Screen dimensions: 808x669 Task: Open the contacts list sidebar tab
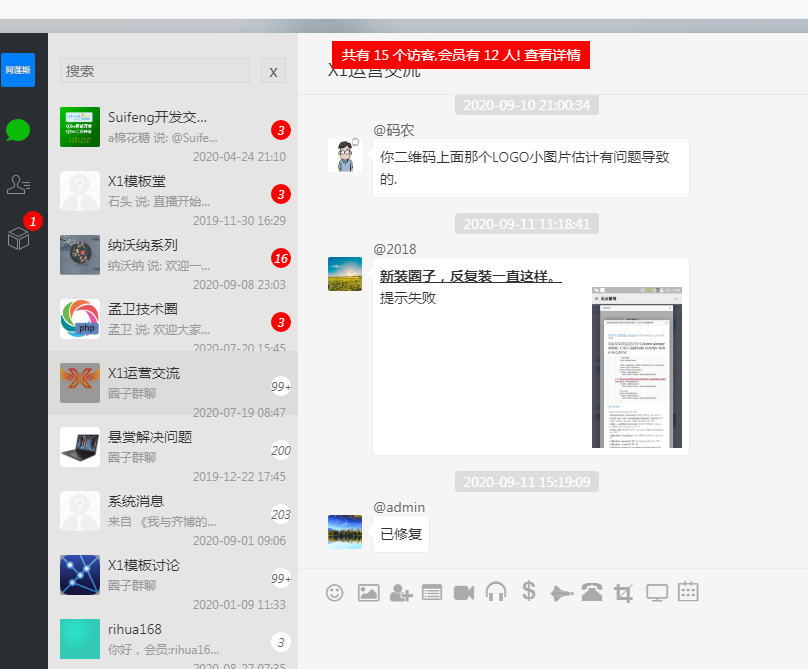coord(18,184)
